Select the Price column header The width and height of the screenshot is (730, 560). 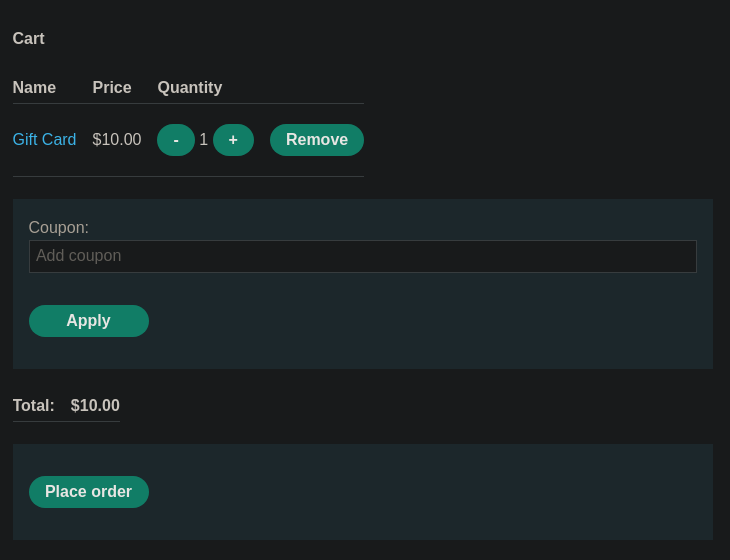tap(112, 87)
